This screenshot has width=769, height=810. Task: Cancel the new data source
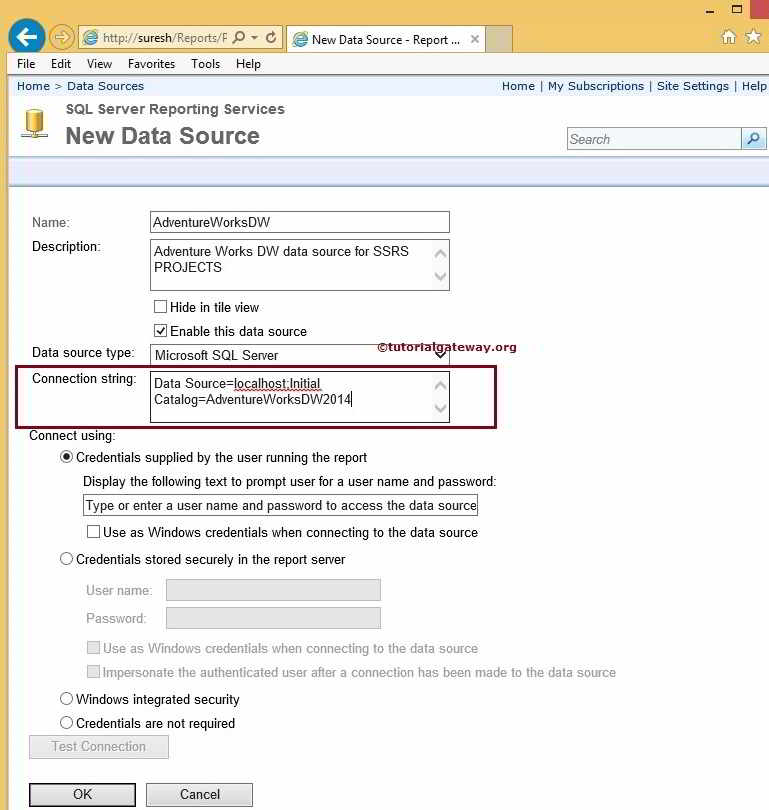[x=199, y=794]
